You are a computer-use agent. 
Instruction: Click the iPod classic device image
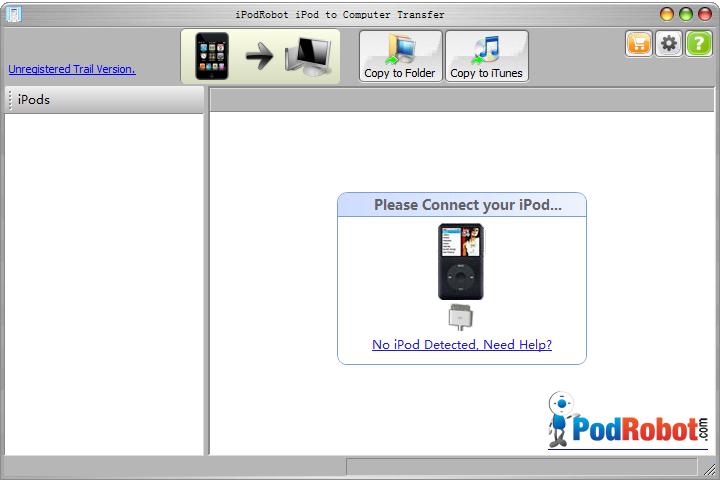460,261
